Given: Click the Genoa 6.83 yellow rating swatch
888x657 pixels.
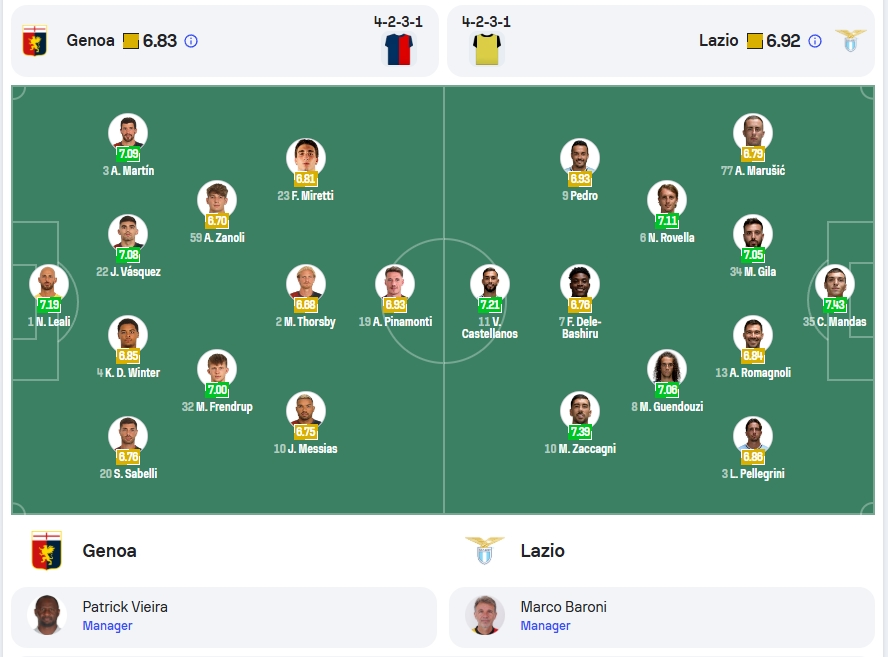Looking at the screenshot, I should (x=131, y=41).
